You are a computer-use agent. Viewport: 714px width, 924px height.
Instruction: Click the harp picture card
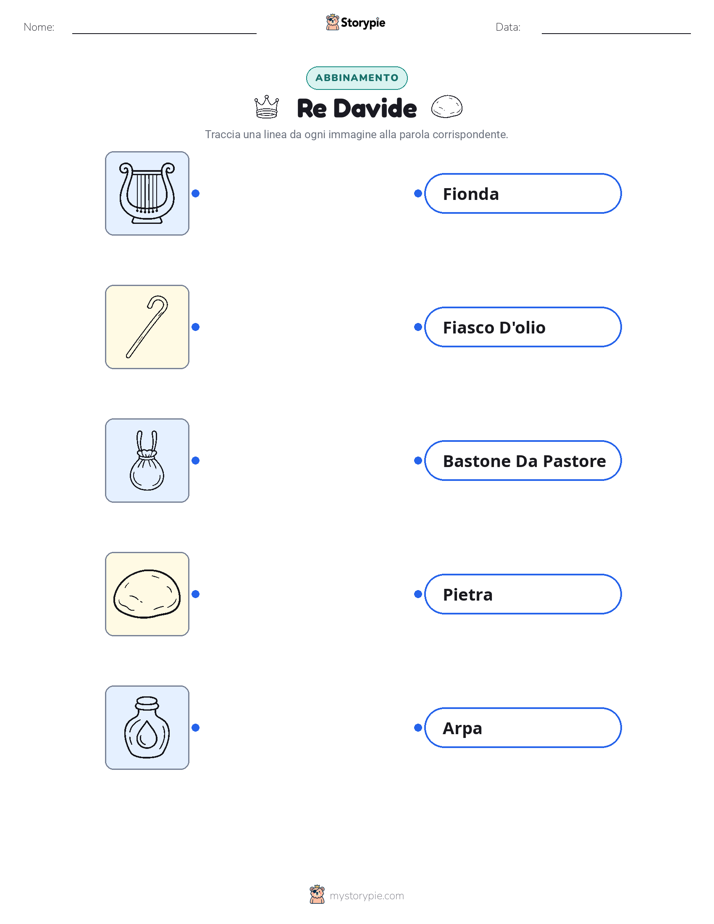tap(147, 193)
